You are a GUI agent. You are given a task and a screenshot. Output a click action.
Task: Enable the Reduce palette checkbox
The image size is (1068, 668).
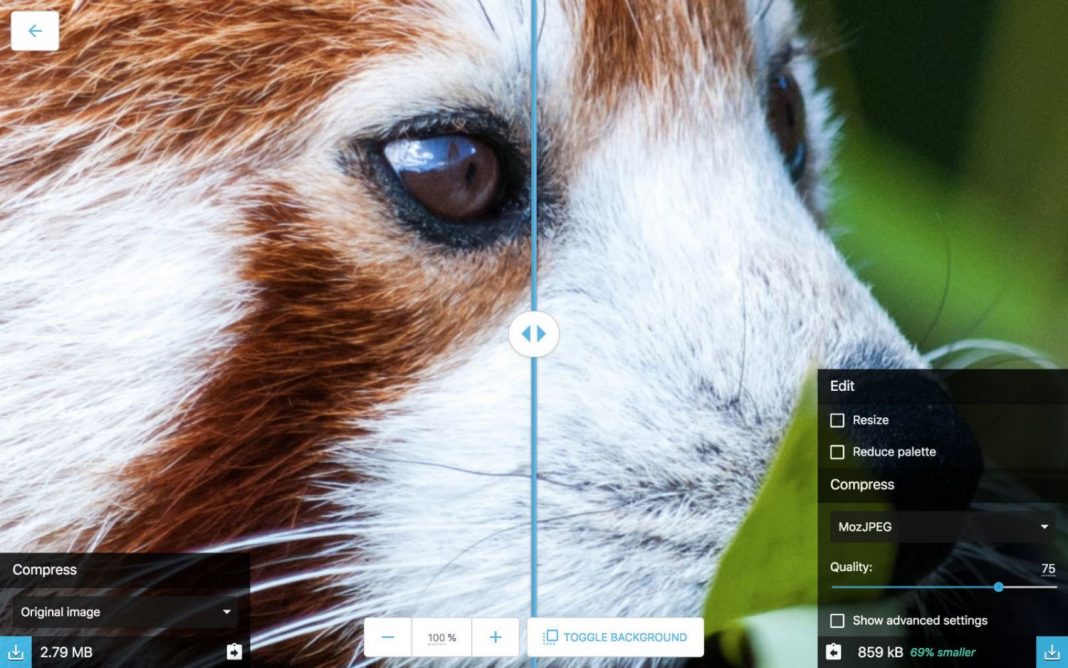(838, 452)
